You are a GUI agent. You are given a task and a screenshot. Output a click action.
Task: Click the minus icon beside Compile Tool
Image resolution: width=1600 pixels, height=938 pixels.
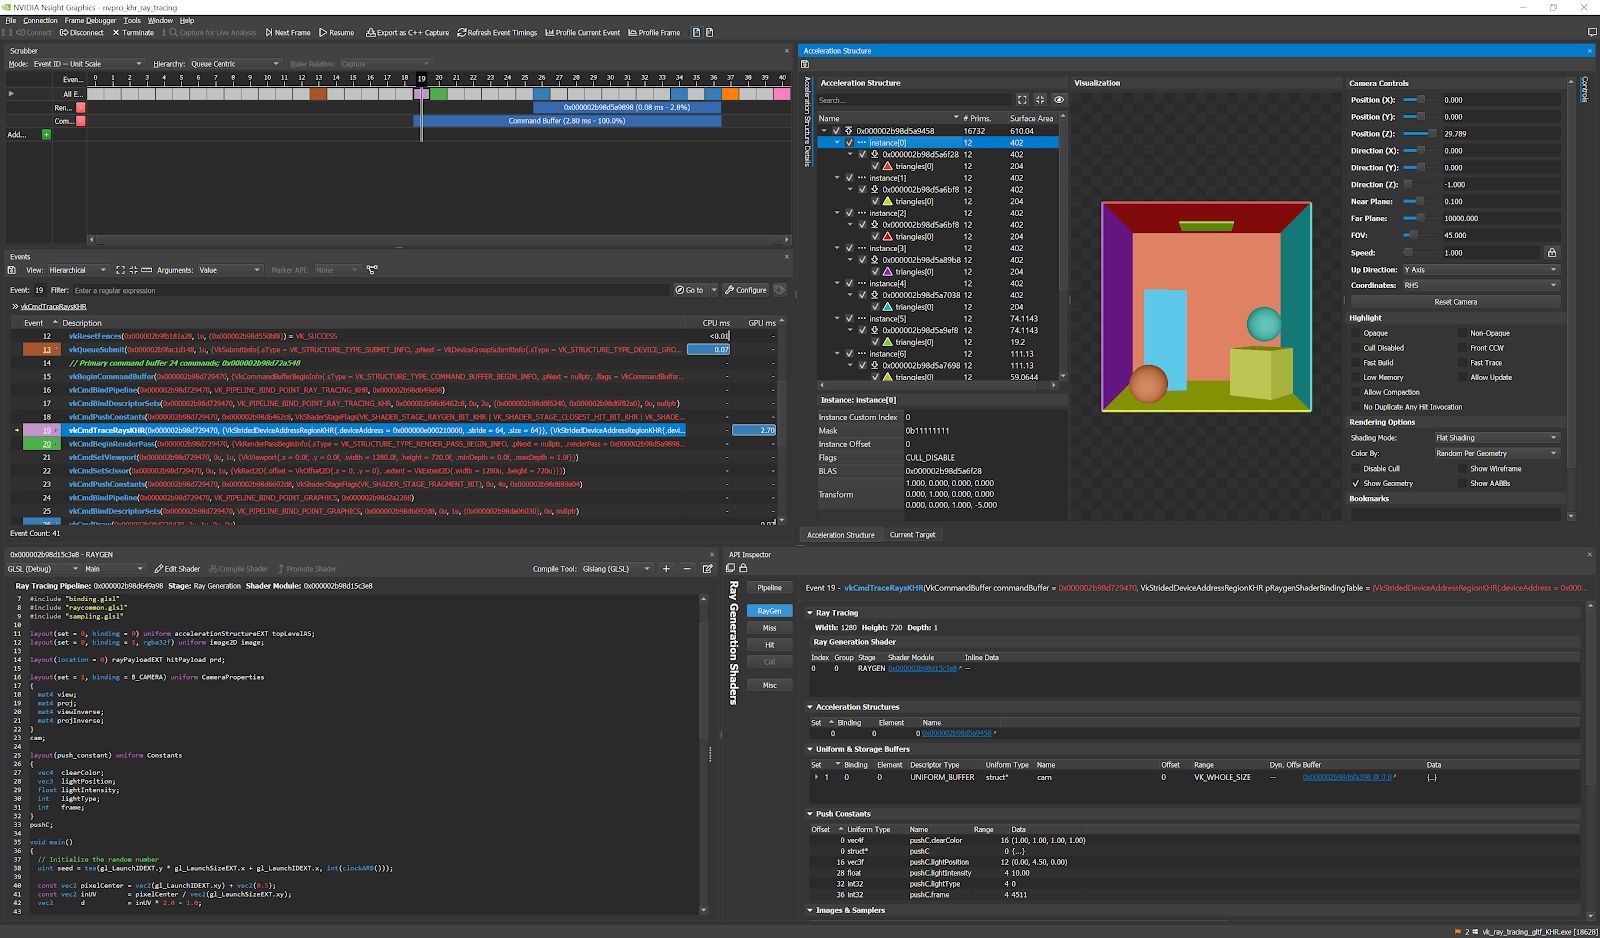click(x=687, y=569)
